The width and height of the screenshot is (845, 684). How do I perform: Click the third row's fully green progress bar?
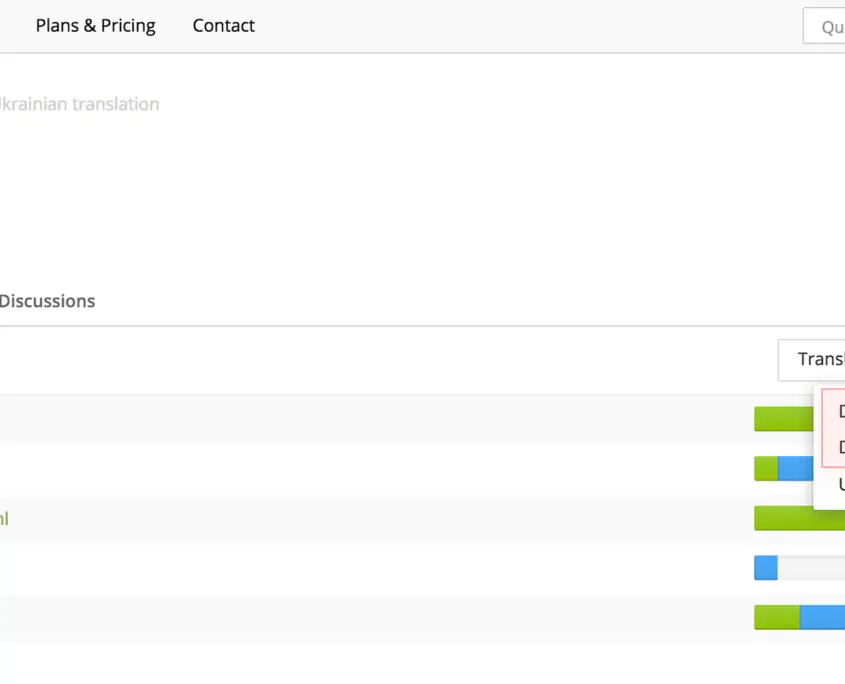pos(783,518)
